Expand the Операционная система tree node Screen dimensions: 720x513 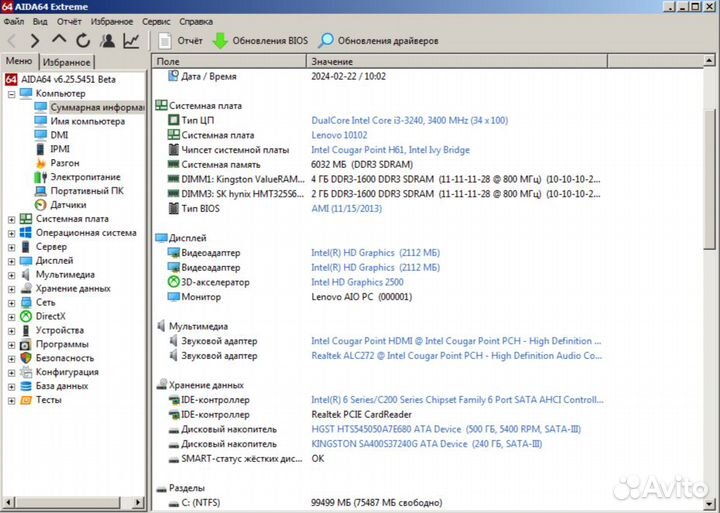[11, 233]
